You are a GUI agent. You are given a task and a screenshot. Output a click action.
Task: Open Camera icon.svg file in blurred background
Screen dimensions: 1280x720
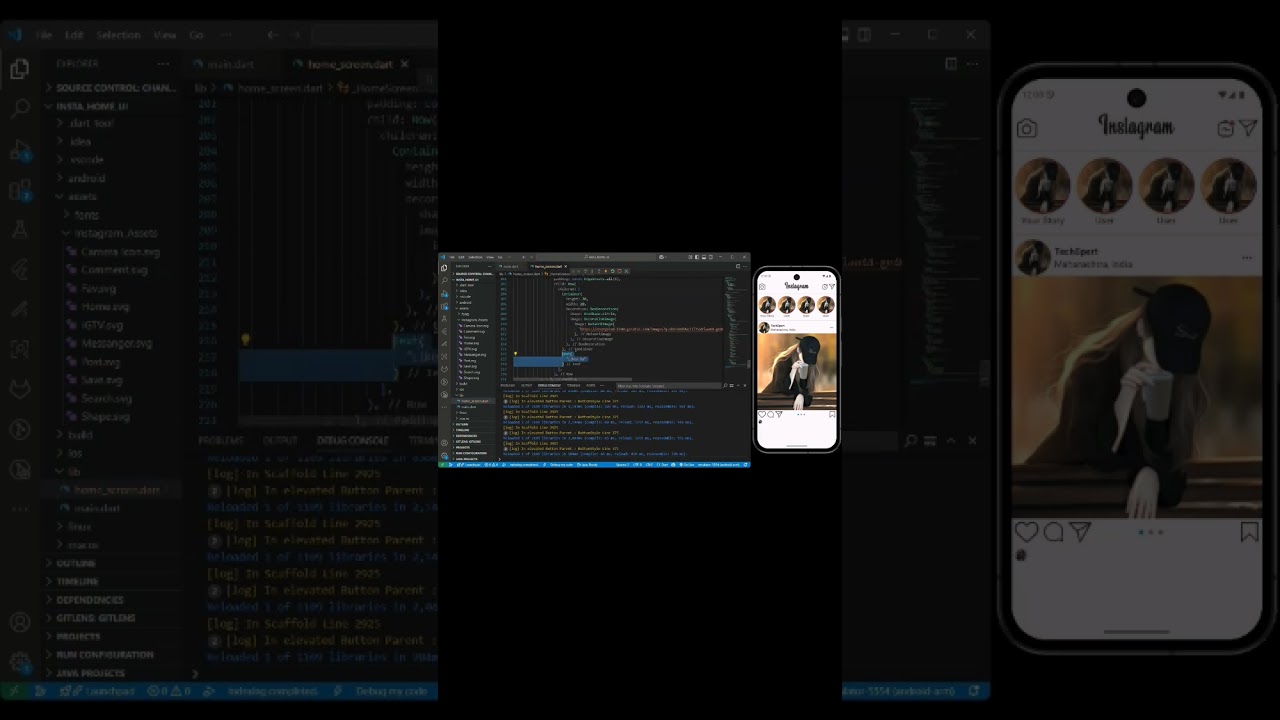tap(112, 252)
